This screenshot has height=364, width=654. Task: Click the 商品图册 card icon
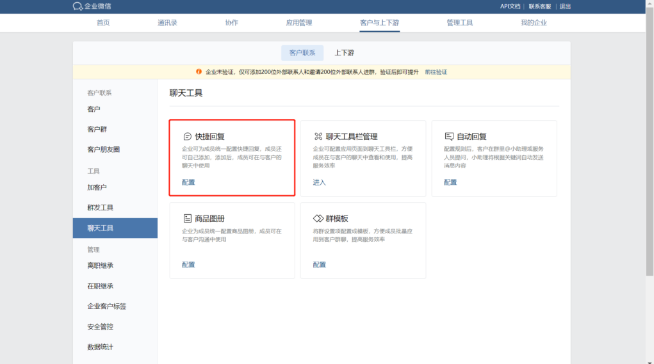click(188, 218)
